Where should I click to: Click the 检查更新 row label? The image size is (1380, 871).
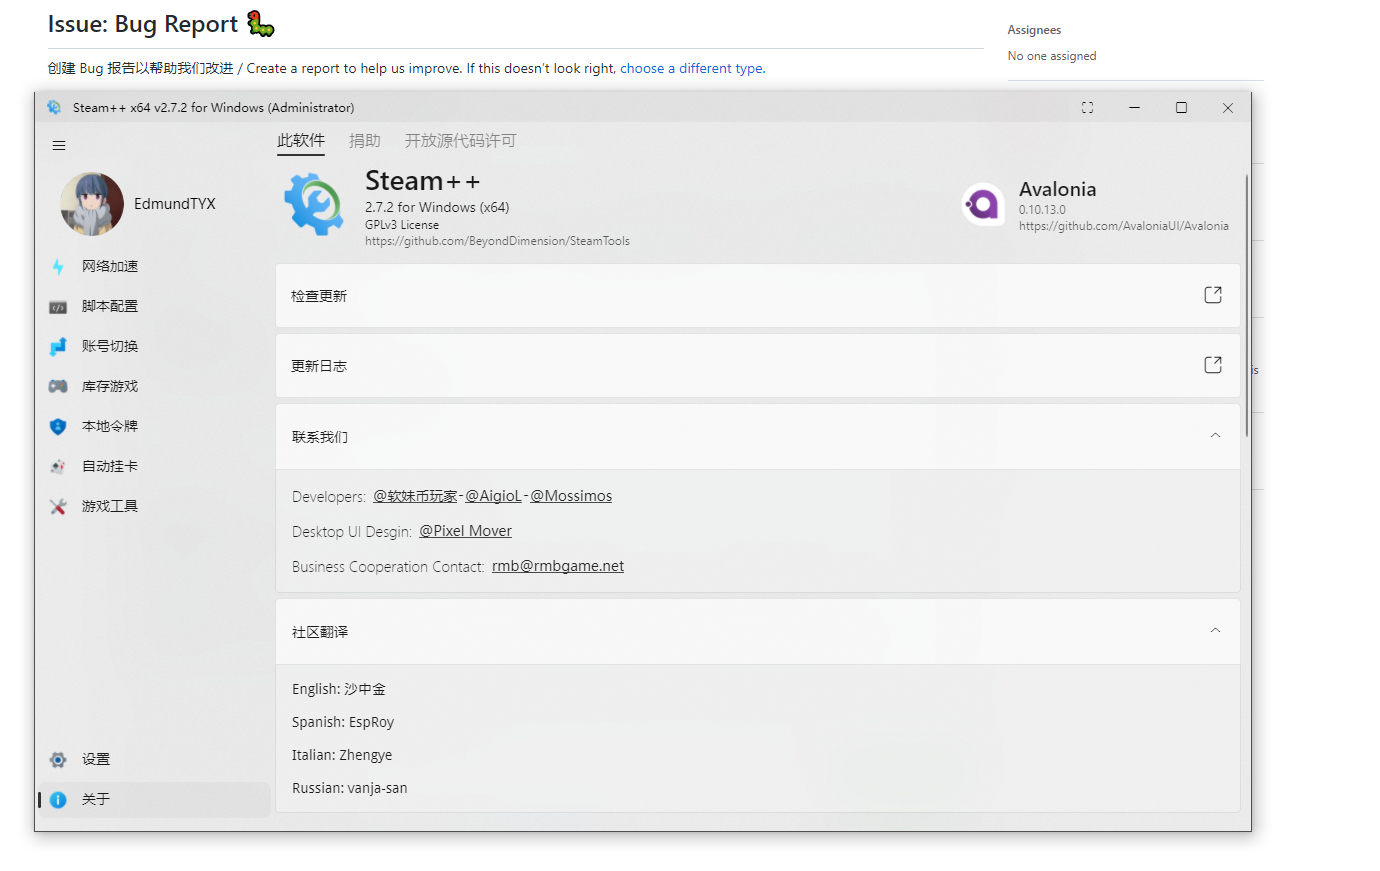click(319, 296)
